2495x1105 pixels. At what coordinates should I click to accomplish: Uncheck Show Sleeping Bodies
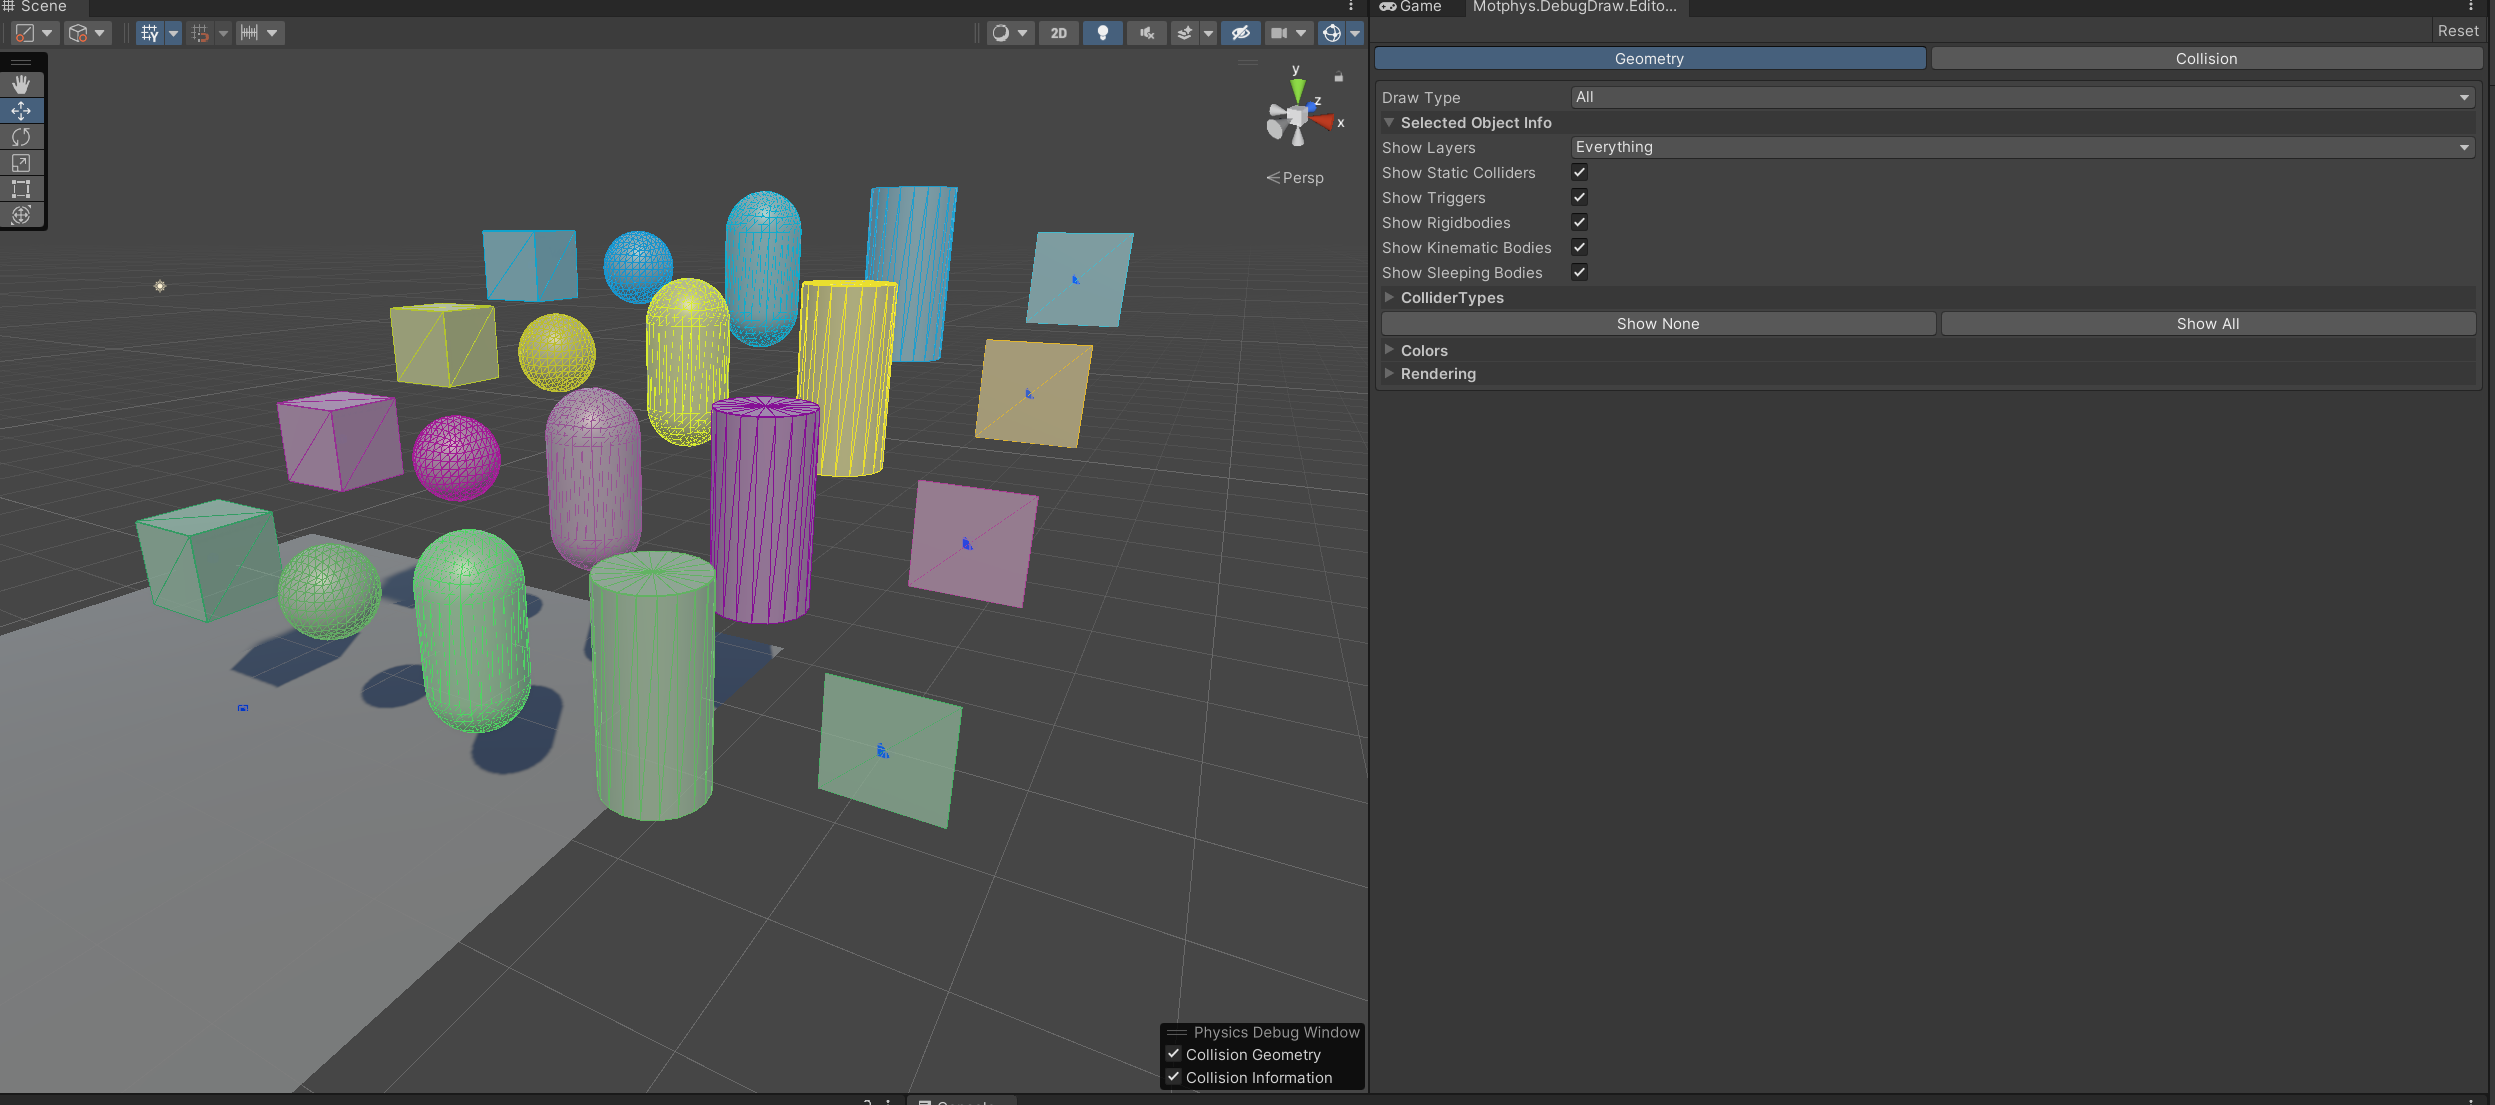point(1580,272)
